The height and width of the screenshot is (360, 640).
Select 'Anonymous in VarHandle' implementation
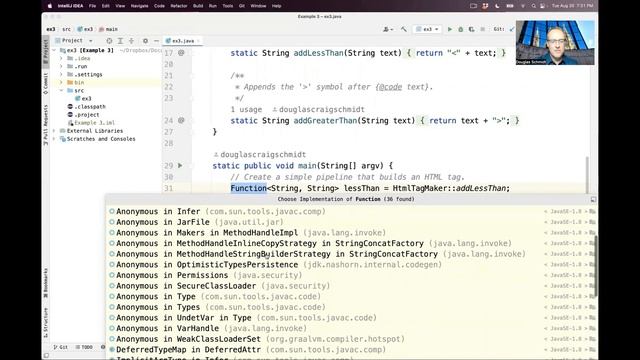pyautogui.click(x=351, y=328)
